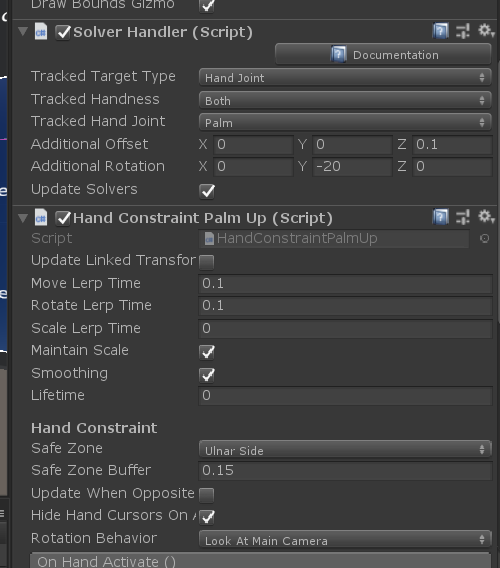Click the HandConstraintPalmUp script object picker circle
Screen dimensions: 500x568
point(484,238)
